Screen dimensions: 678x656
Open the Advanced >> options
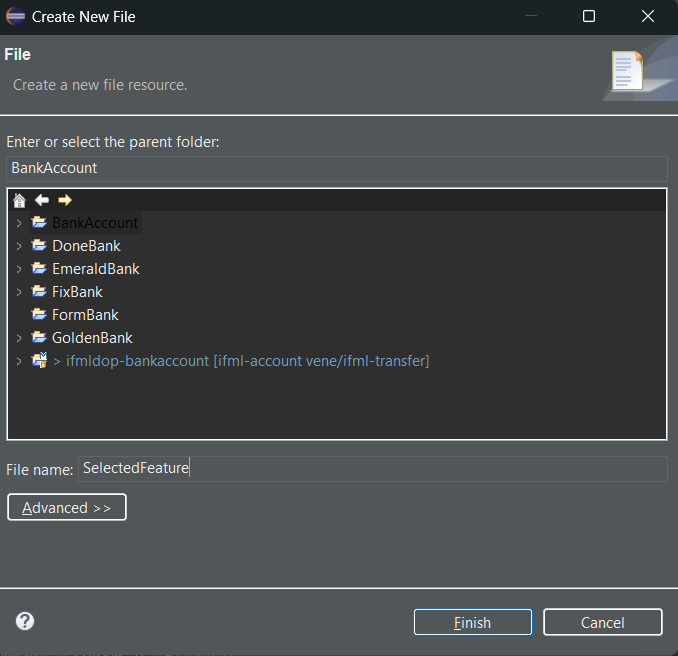pos(67,507)
